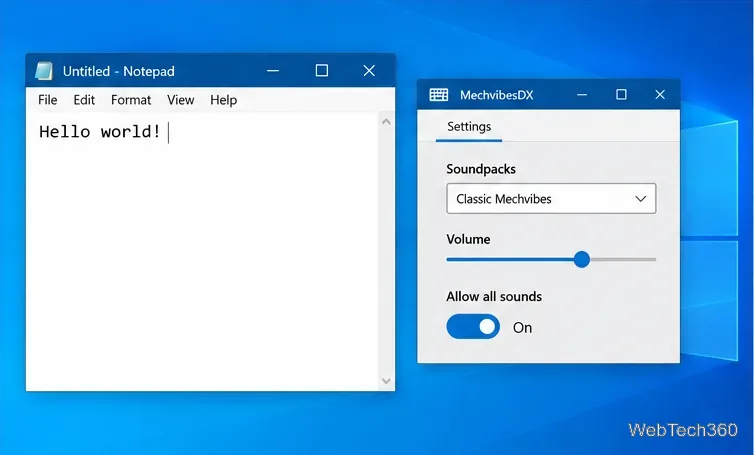Open the Edit menu in Notepad
Image resolution: width=754 pixels, height=455 pixels.
(84, 100)
